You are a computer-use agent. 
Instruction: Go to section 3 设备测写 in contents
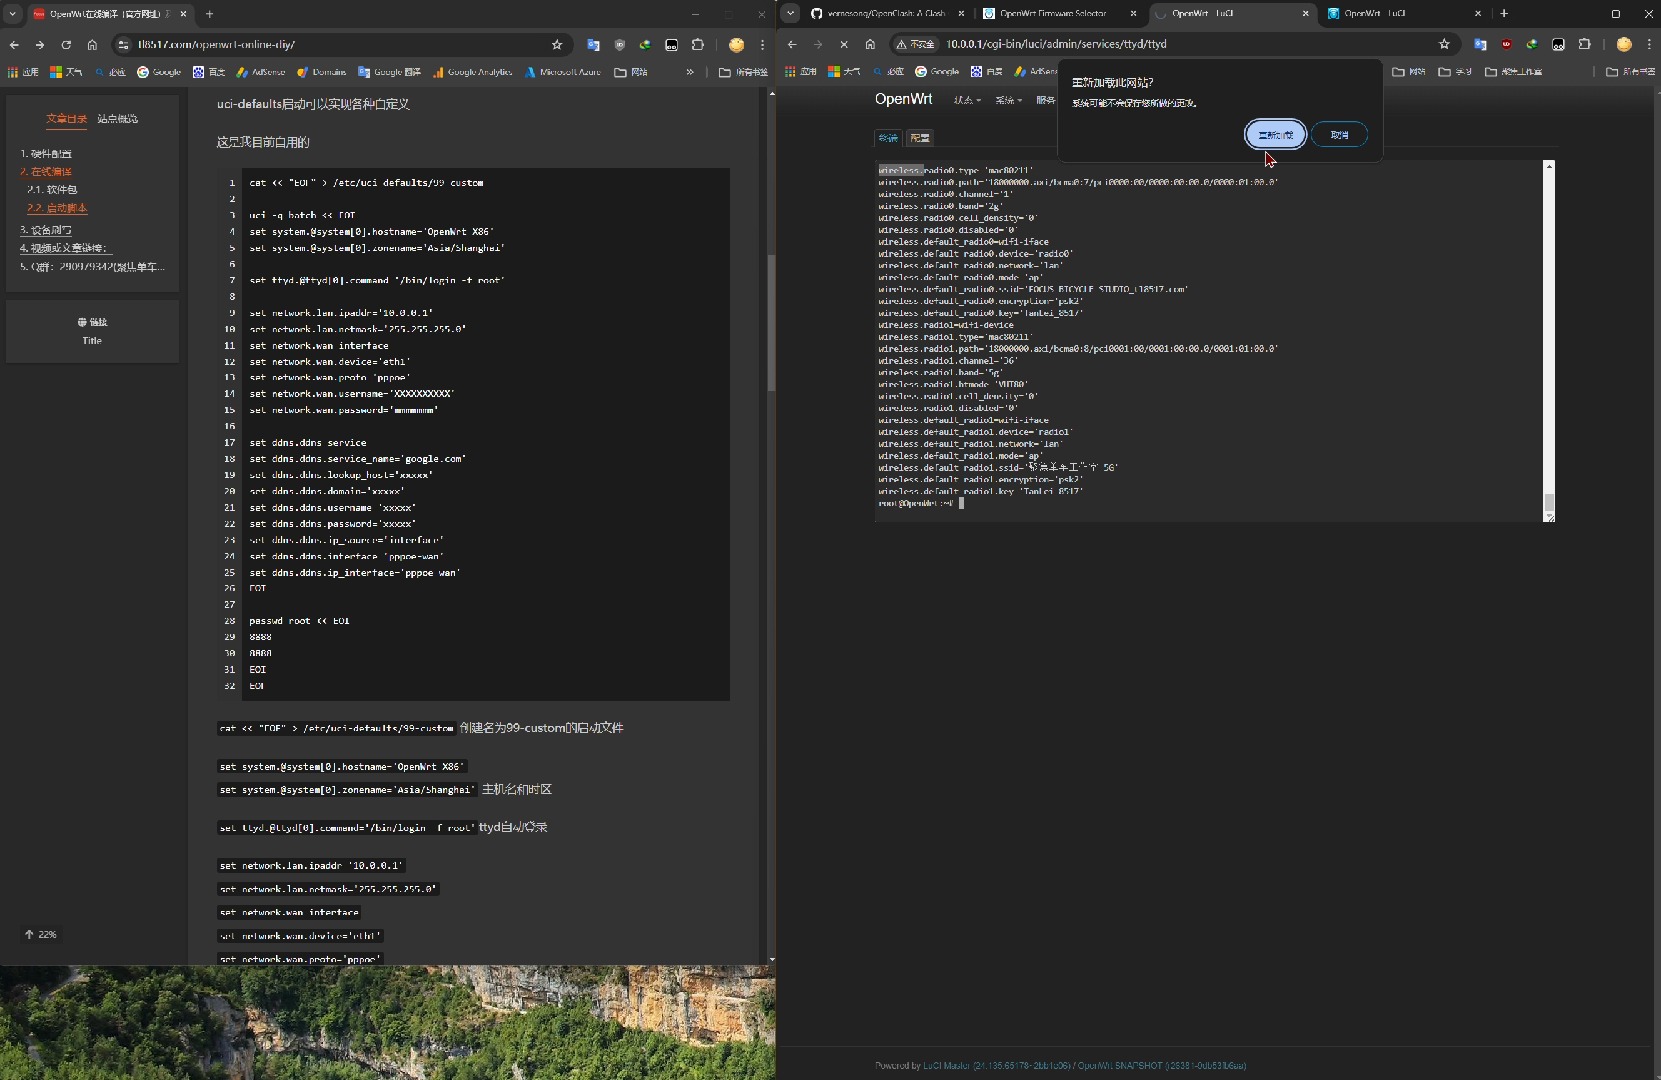(46, 230)
